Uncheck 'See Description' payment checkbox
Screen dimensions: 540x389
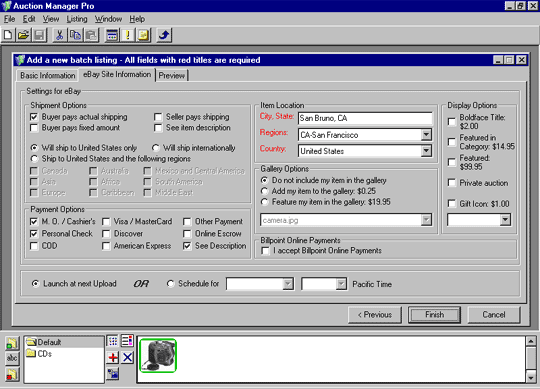187,246
